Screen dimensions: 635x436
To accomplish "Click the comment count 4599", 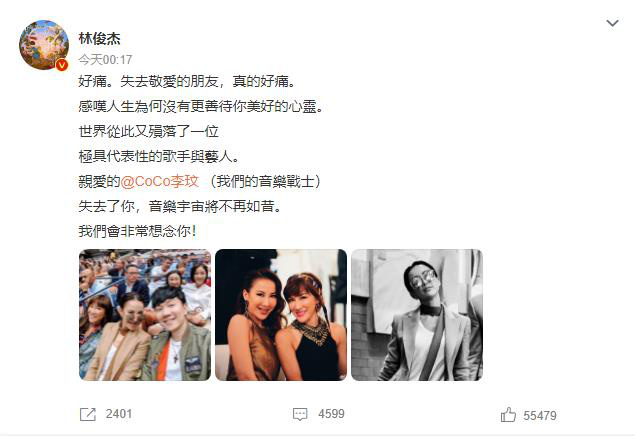I will pyautogui.click(x=331, y=414).
